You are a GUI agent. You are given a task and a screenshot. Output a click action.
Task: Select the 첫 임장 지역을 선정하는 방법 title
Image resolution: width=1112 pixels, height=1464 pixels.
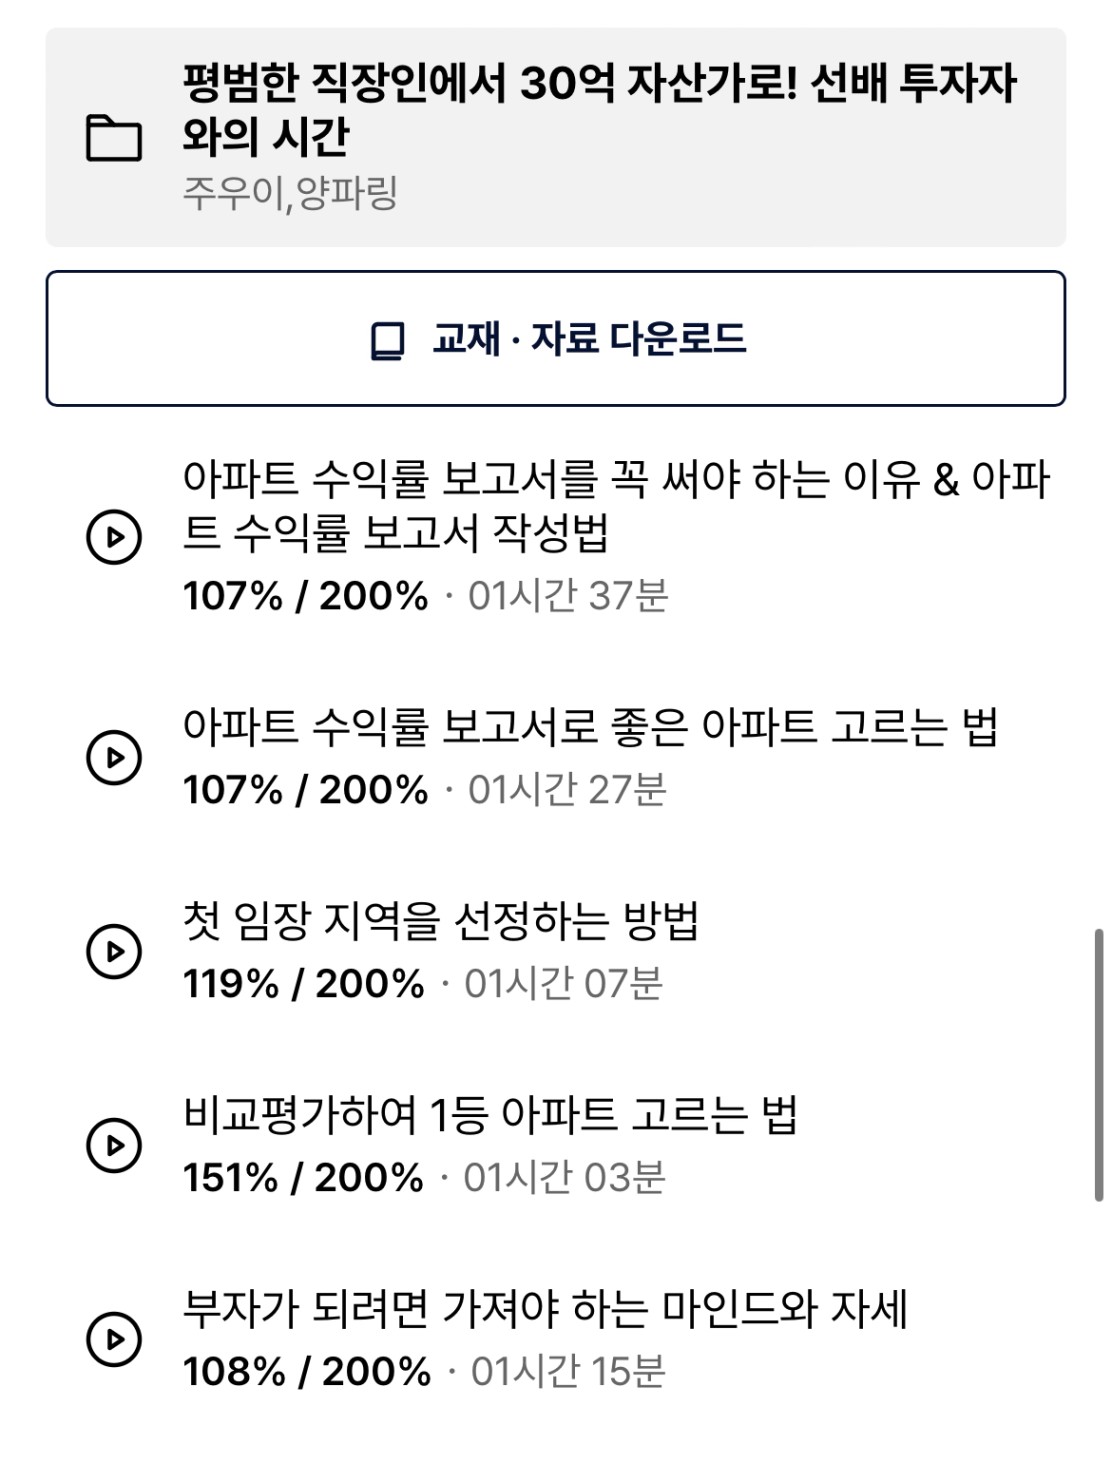tap(441, 921)
